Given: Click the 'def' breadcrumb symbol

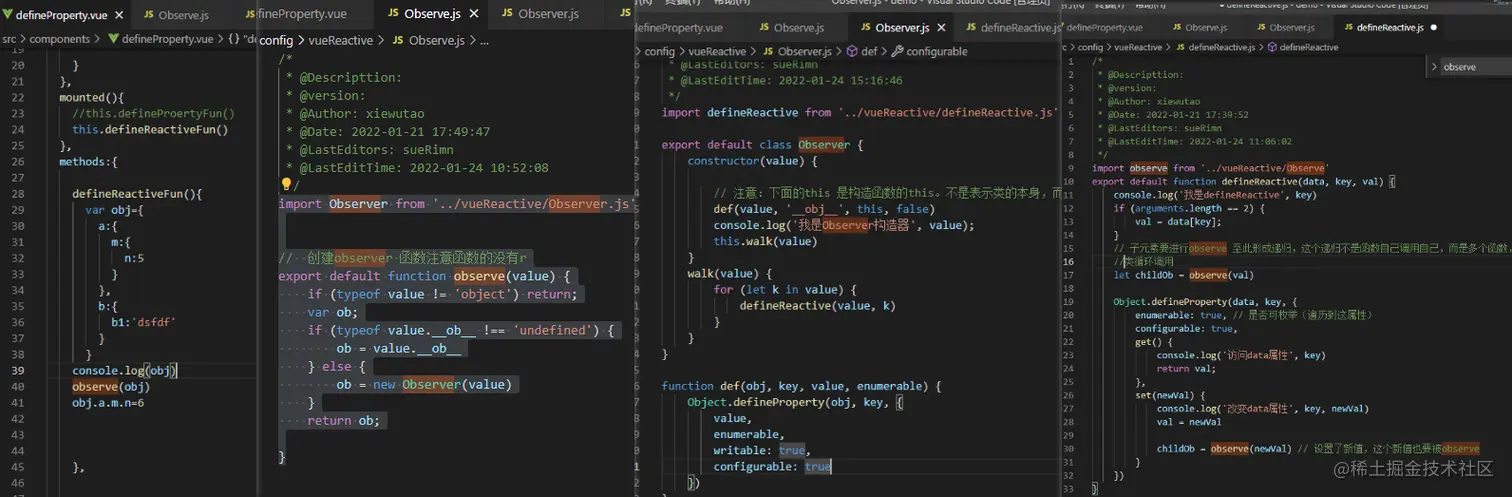Looking at the screenshot, I should click(x=869, y=51).
